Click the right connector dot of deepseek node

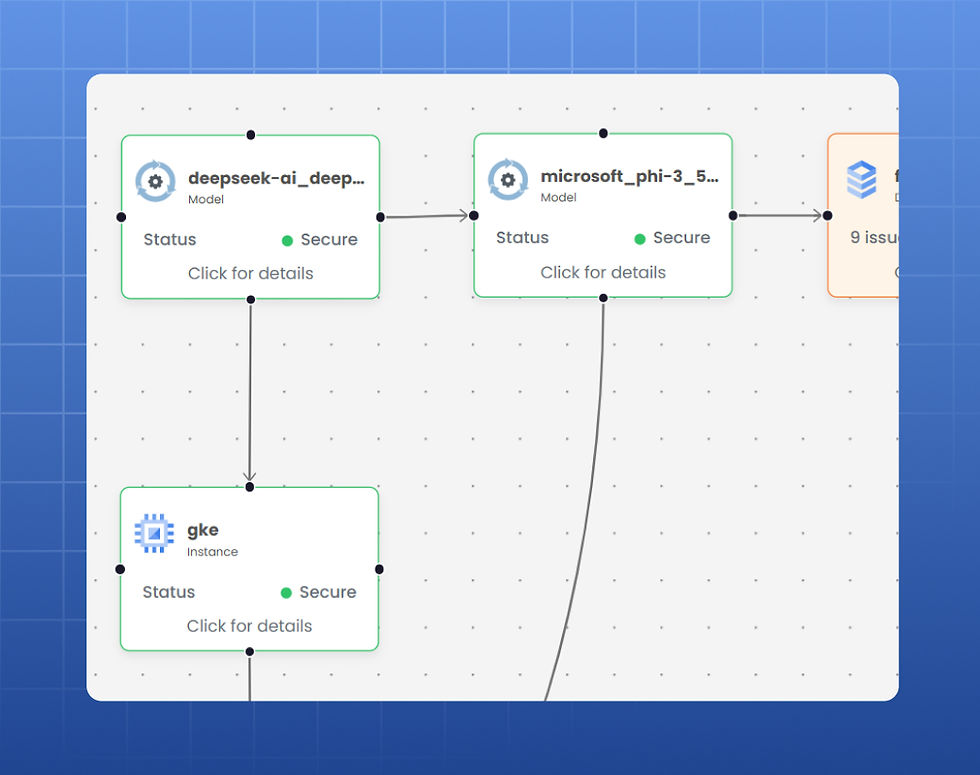(380, 217)
